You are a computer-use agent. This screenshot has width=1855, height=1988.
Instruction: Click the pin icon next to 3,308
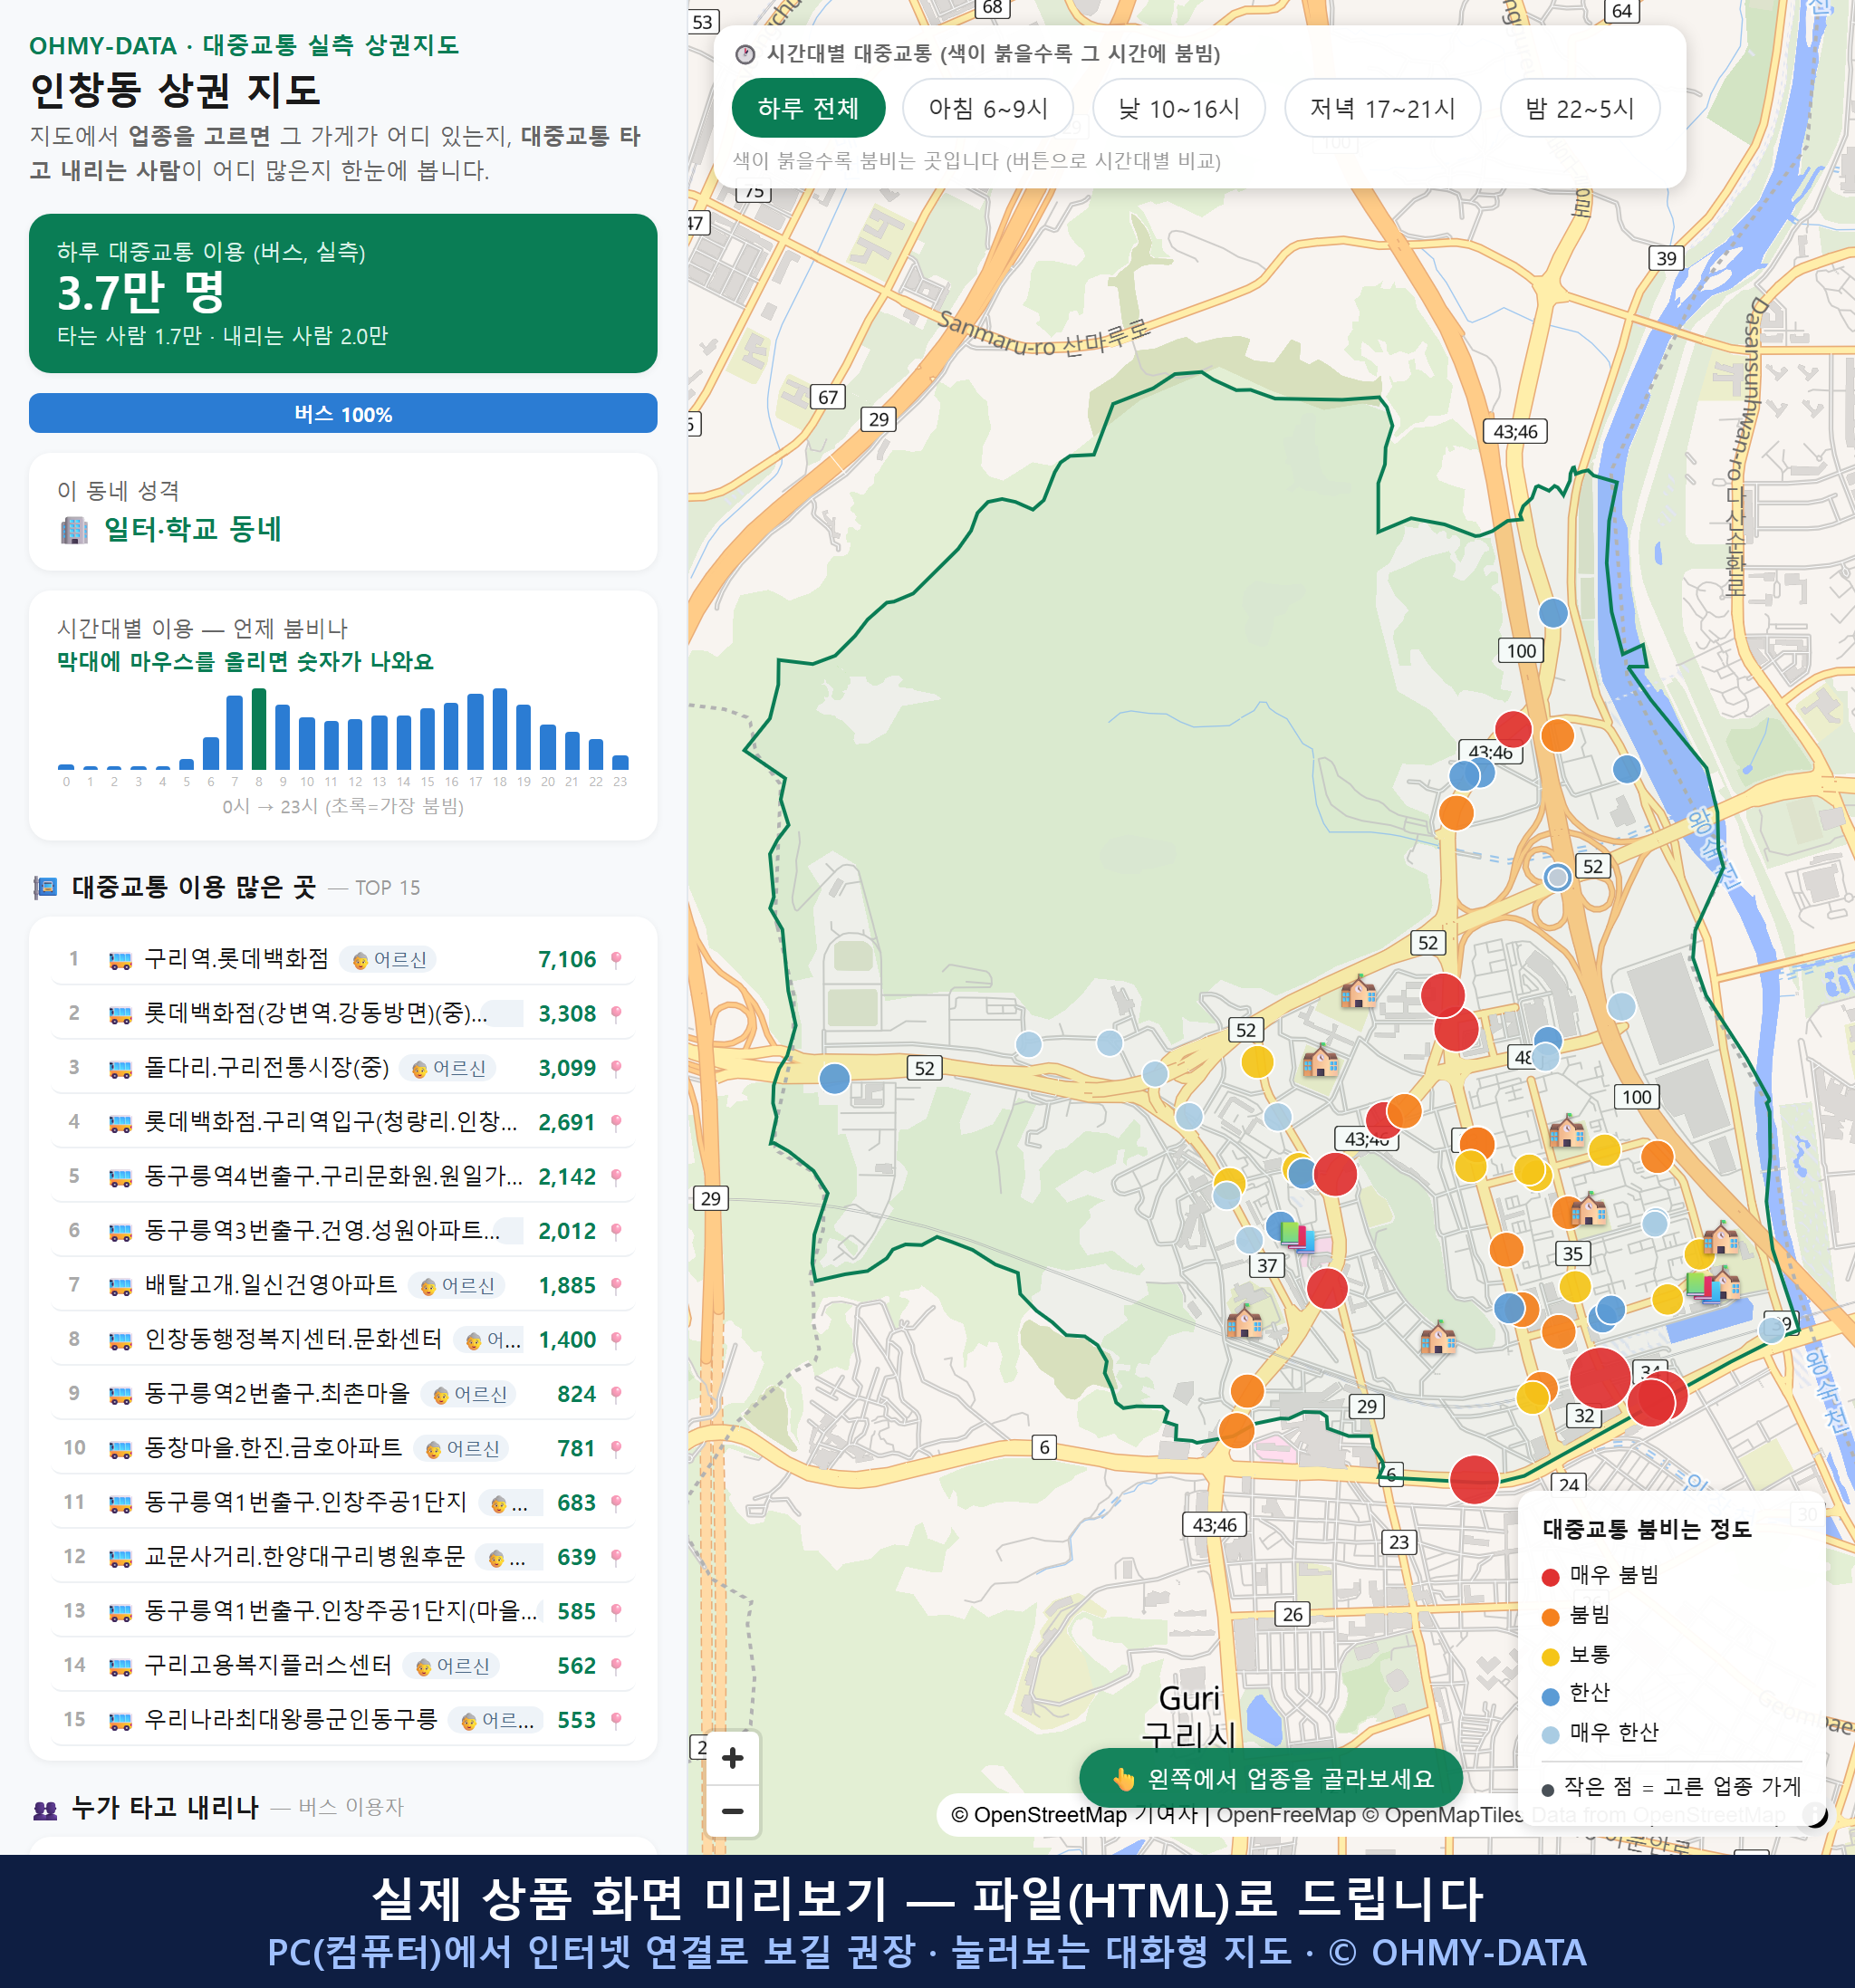(x=616, y=1014)
